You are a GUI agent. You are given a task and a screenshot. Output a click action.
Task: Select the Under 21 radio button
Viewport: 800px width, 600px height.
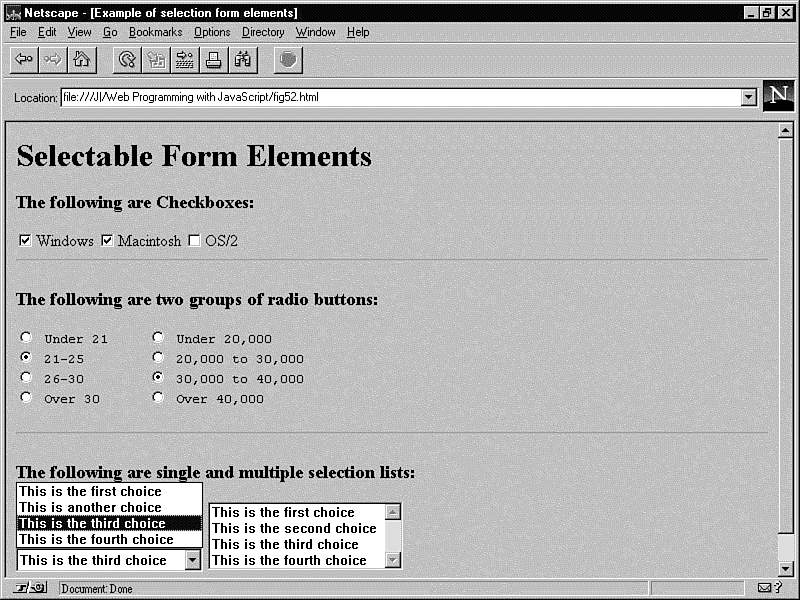26,338
